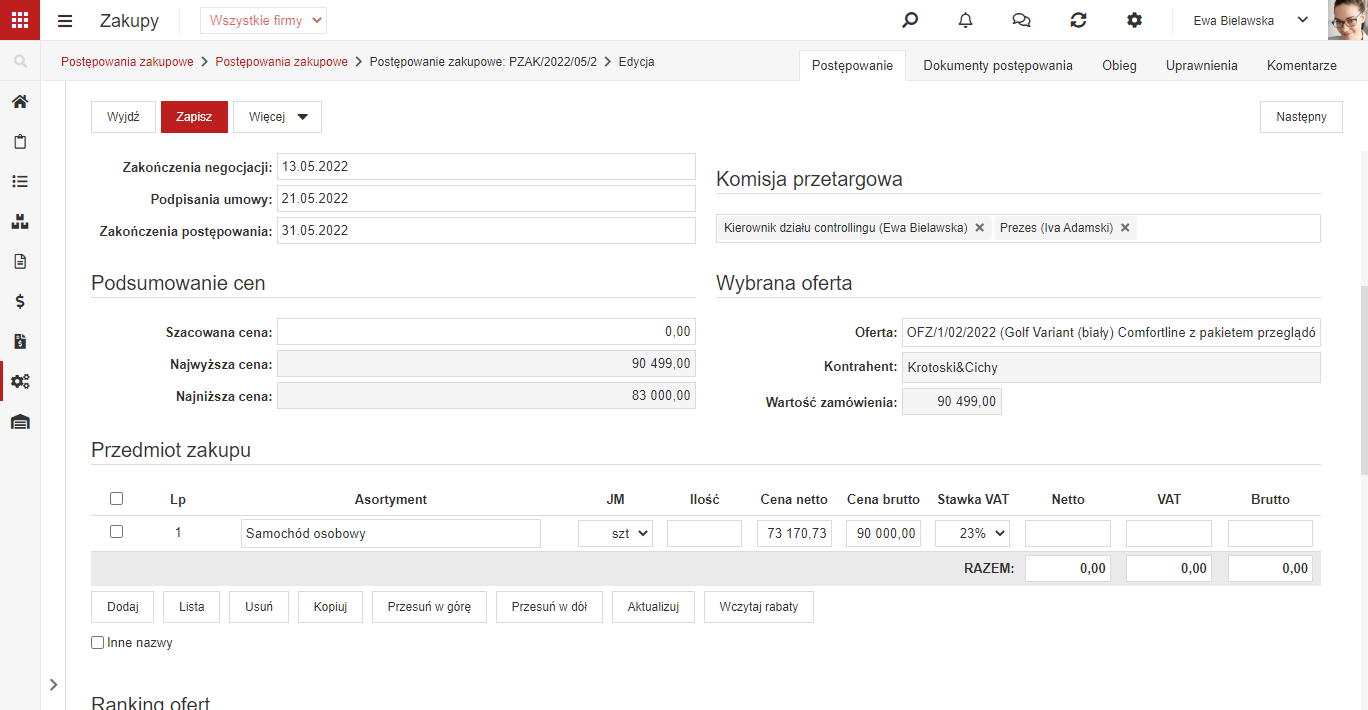Toggle the select-all checkbox in table header
The image size is (1368, 710).
point(116,498)
